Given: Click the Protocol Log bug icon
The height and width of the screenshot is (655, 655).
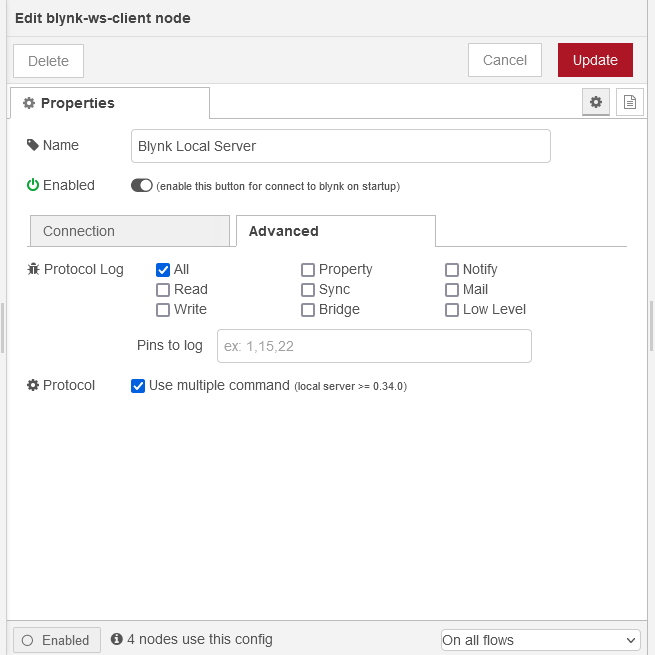Looking at the screenshot, I should (33, 269).
